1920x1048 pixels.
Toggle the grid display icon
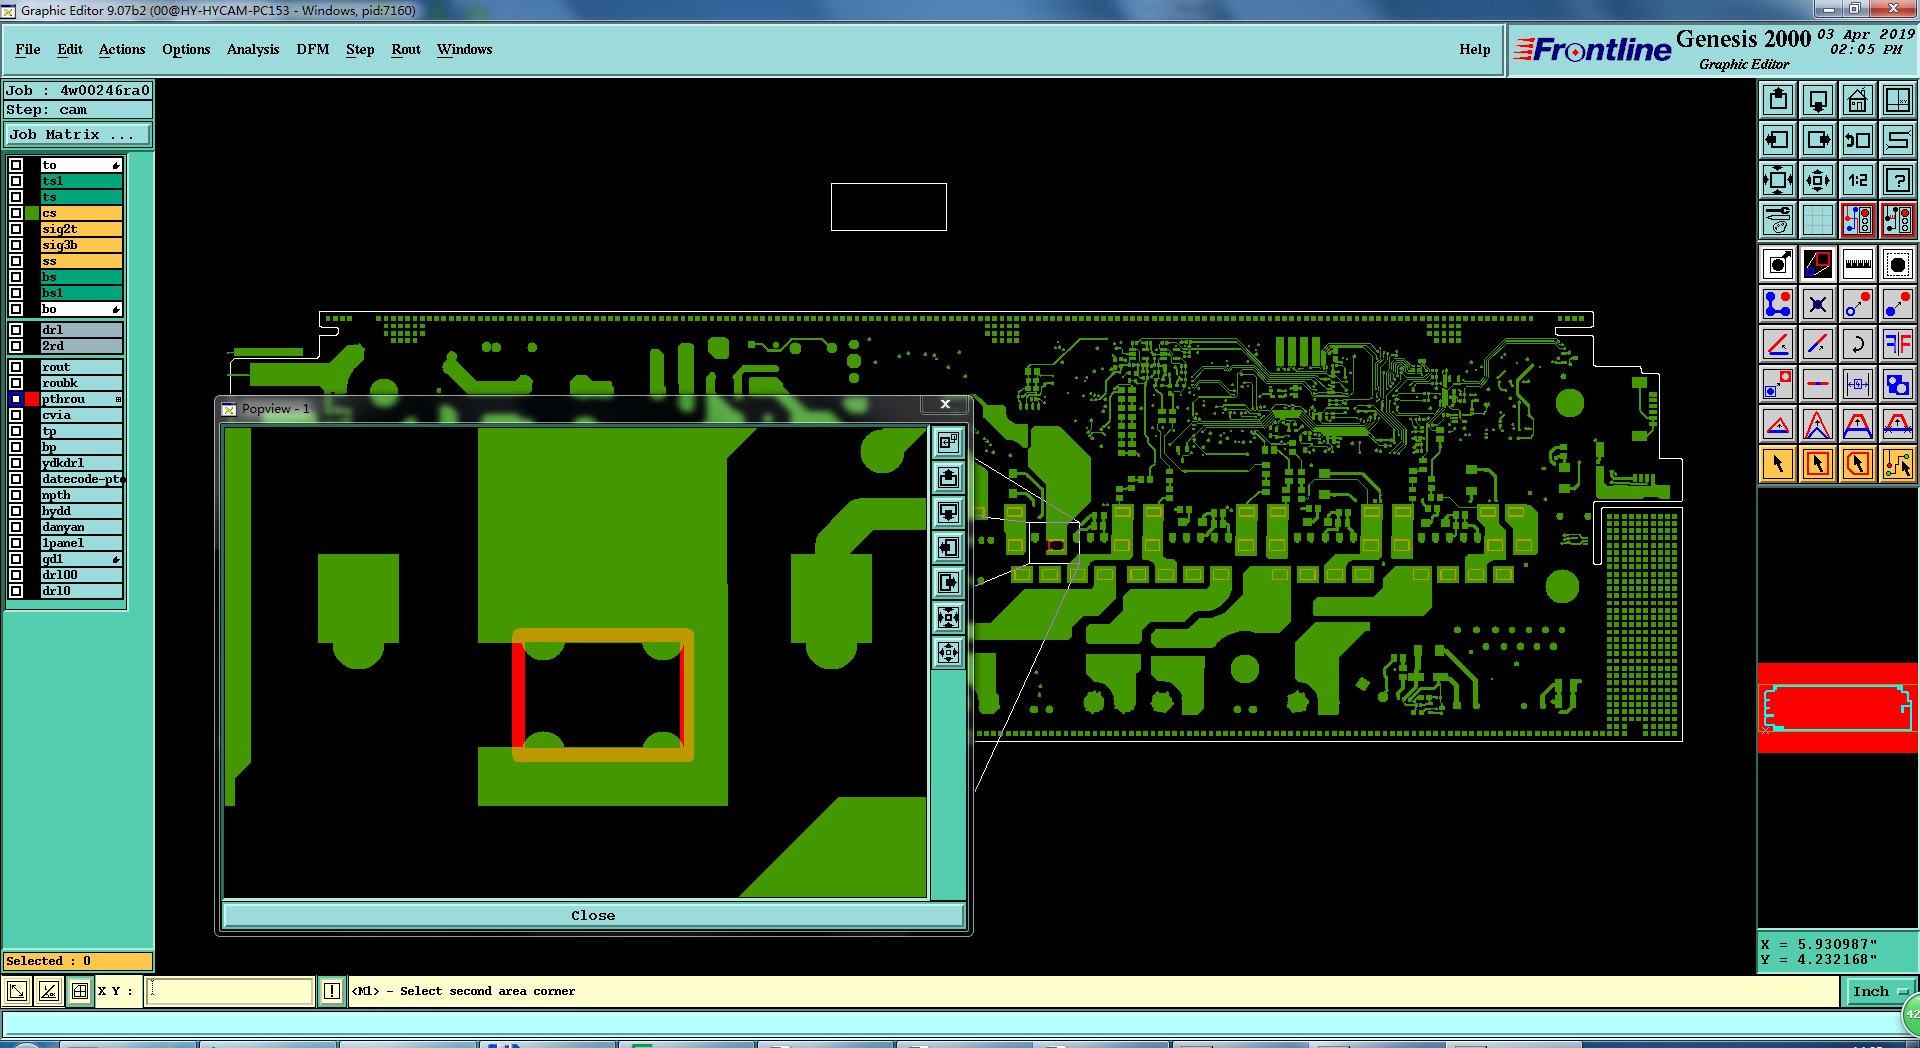pos(1818,220)
